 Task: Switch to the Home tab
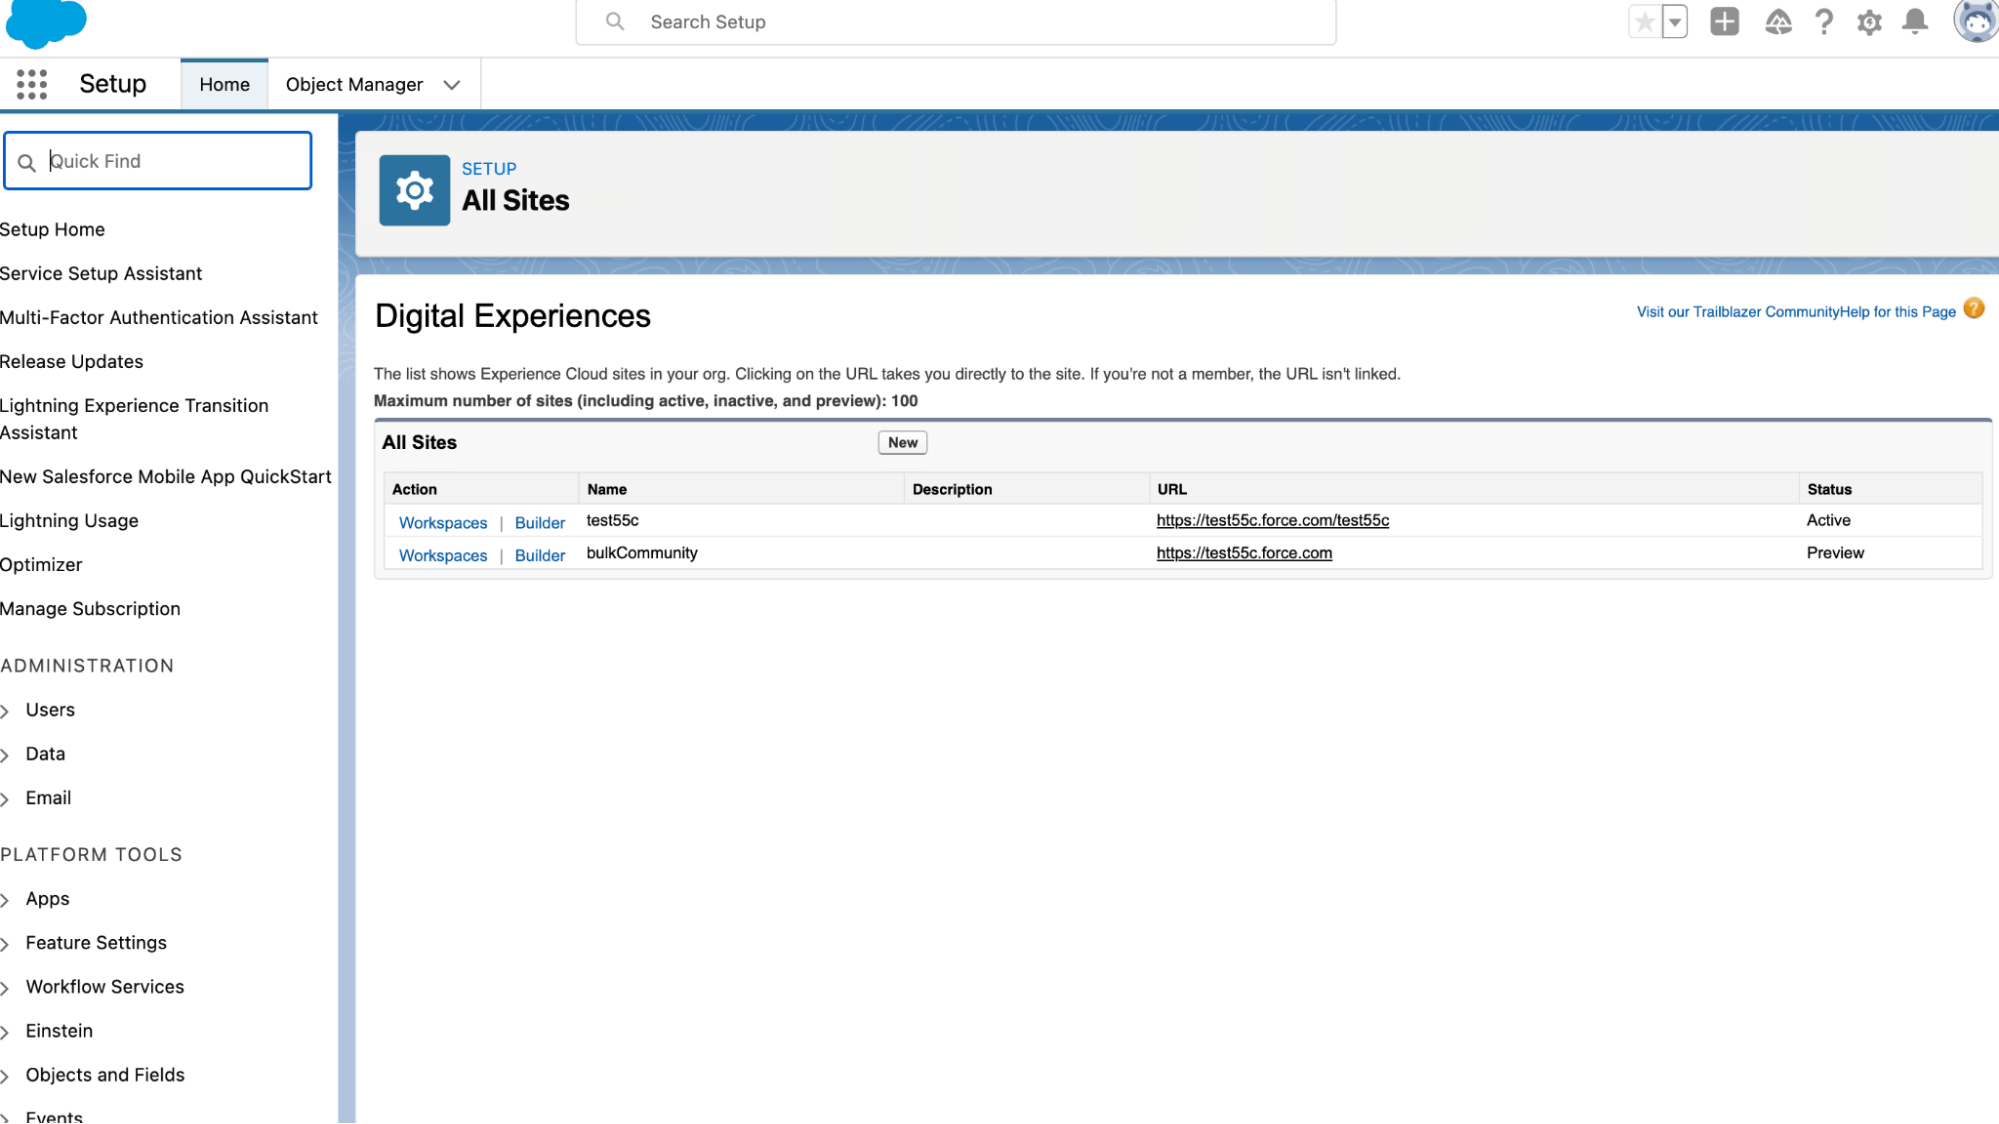pos(224,85)
